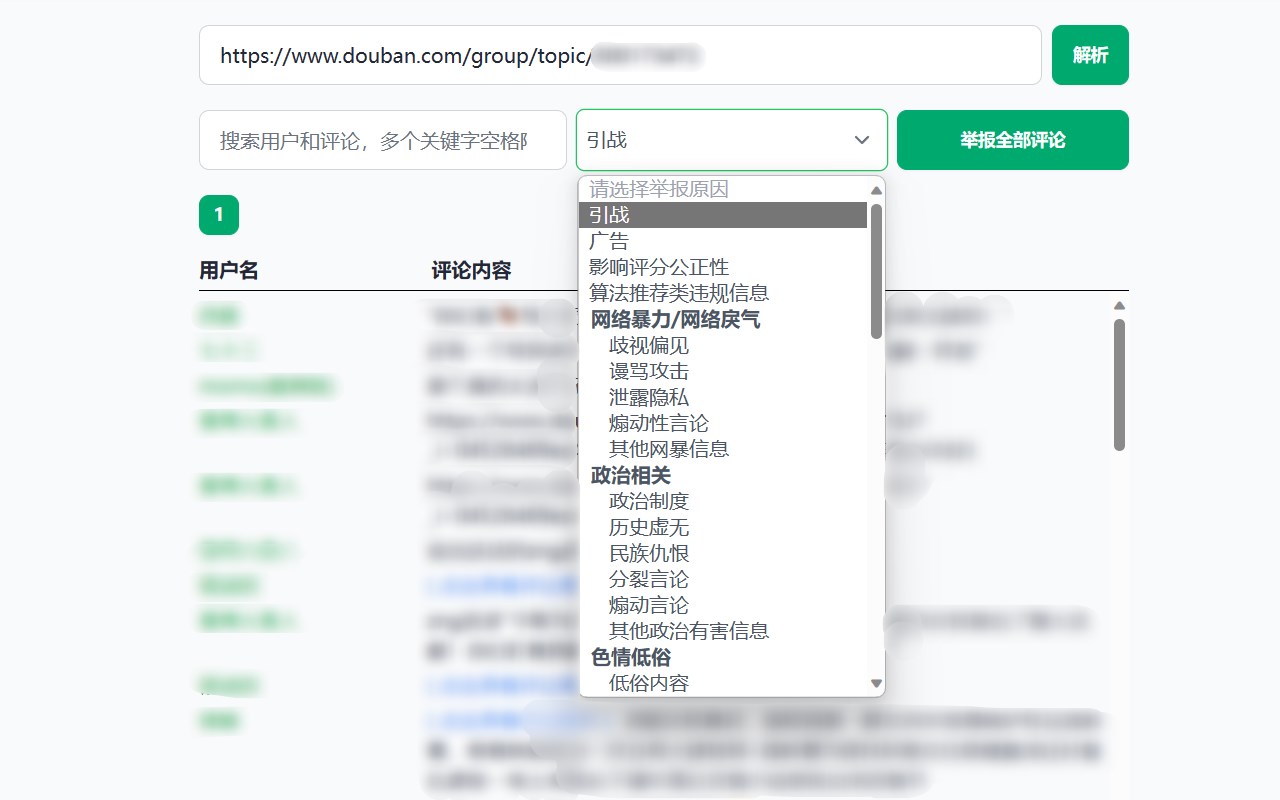Click the dropdown list scroll-up arrow
This screenshot has width=1280, height=800.
point(877,190)
